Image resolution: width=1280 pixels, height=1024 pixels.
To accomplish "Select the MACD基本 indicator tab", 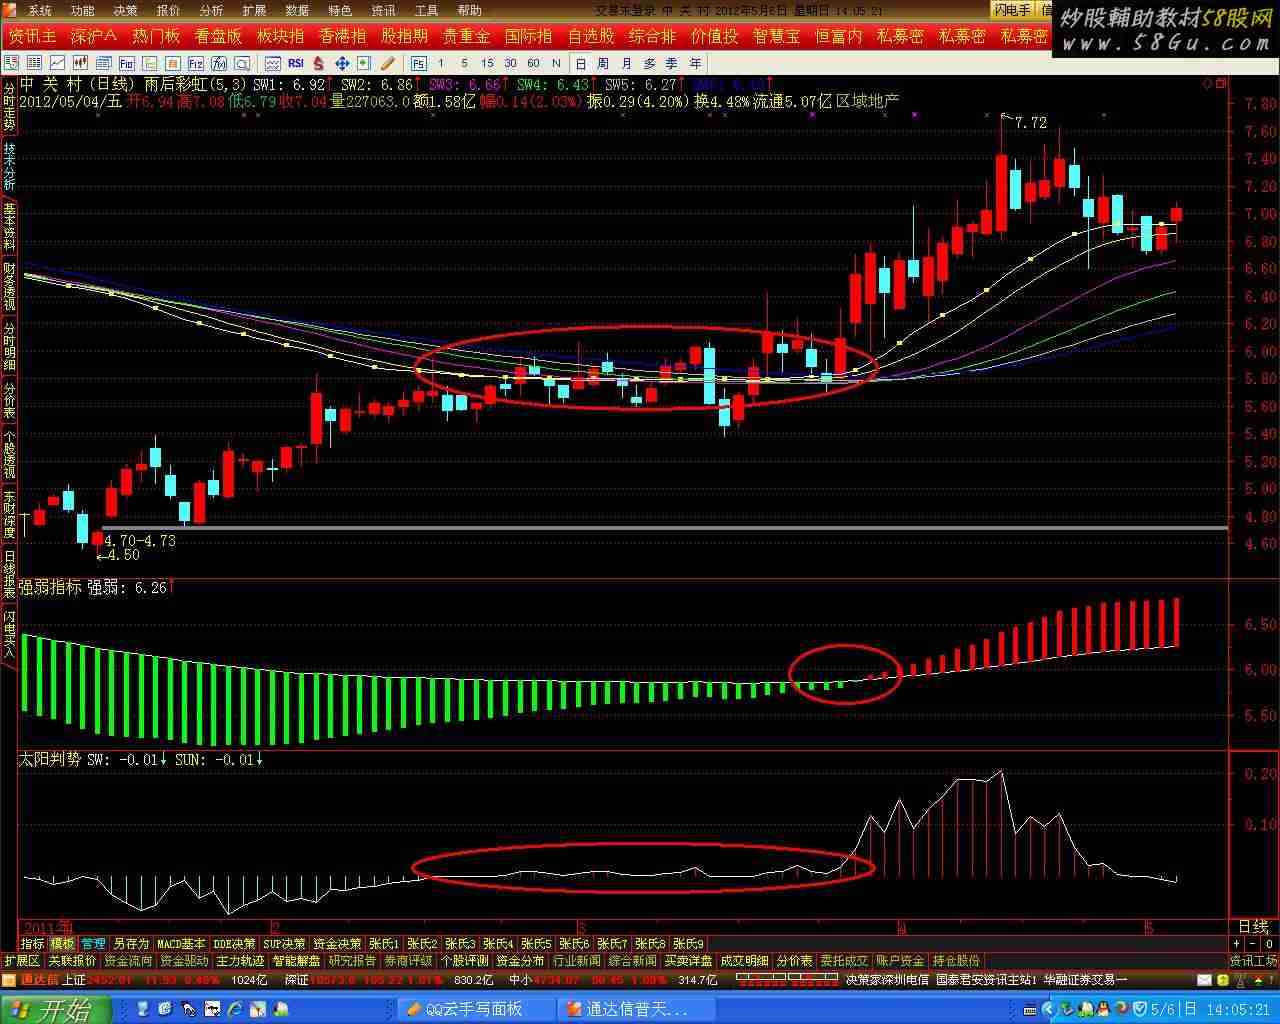I will (x=181, y=943).
